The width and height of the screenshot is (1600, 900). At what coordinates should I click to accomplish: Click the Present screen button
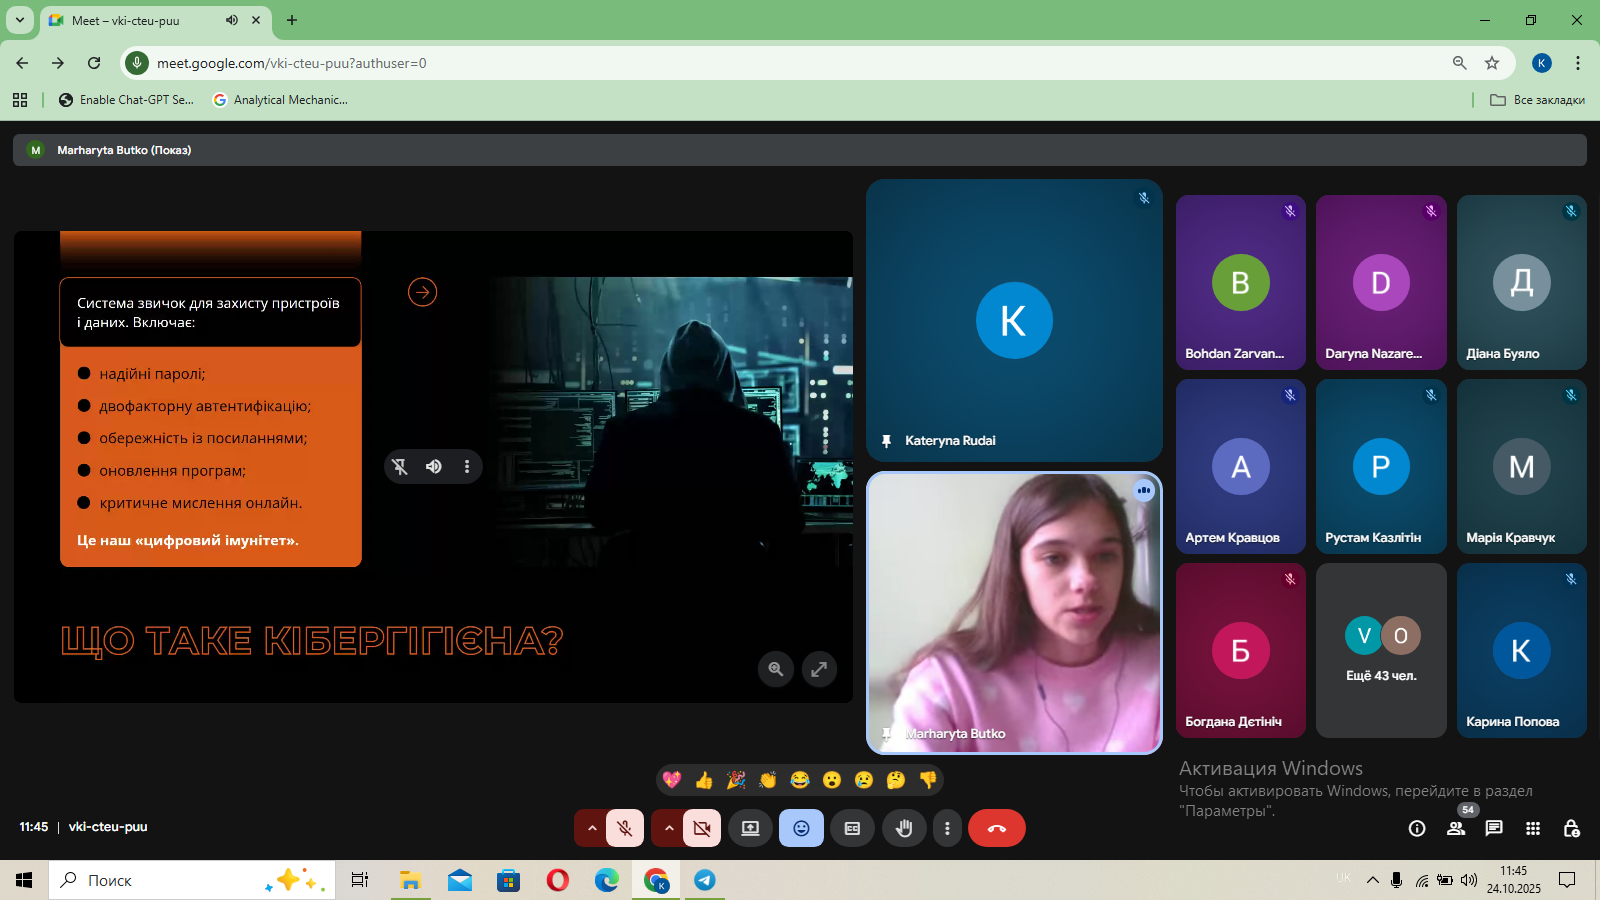[750, 828]
